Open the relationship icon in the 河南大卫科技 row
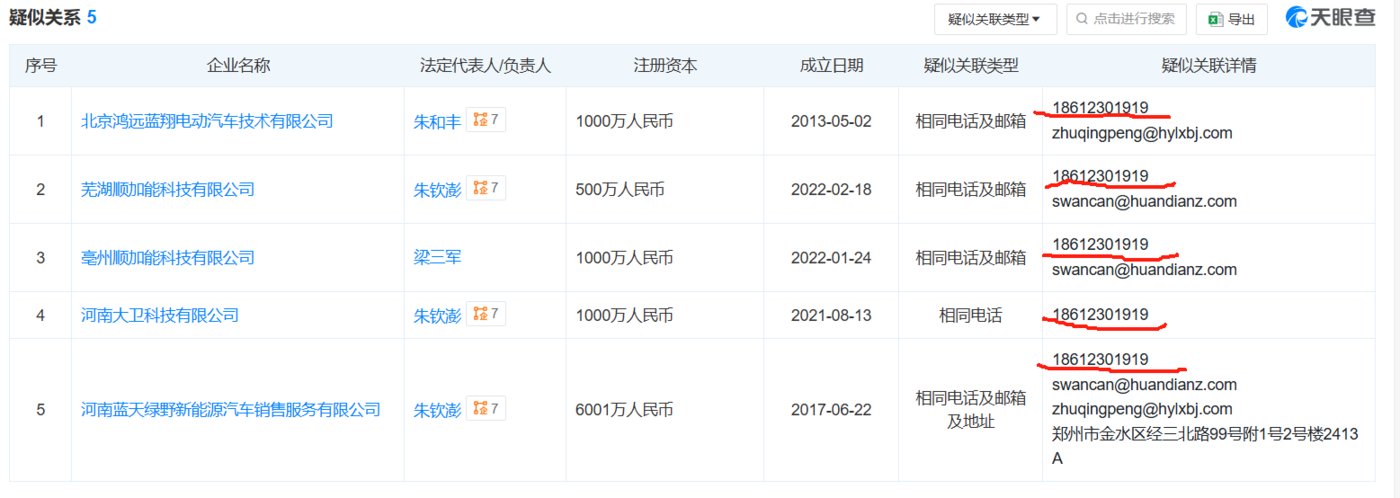The image size is (1400, 498). click(x=486, y=315)
